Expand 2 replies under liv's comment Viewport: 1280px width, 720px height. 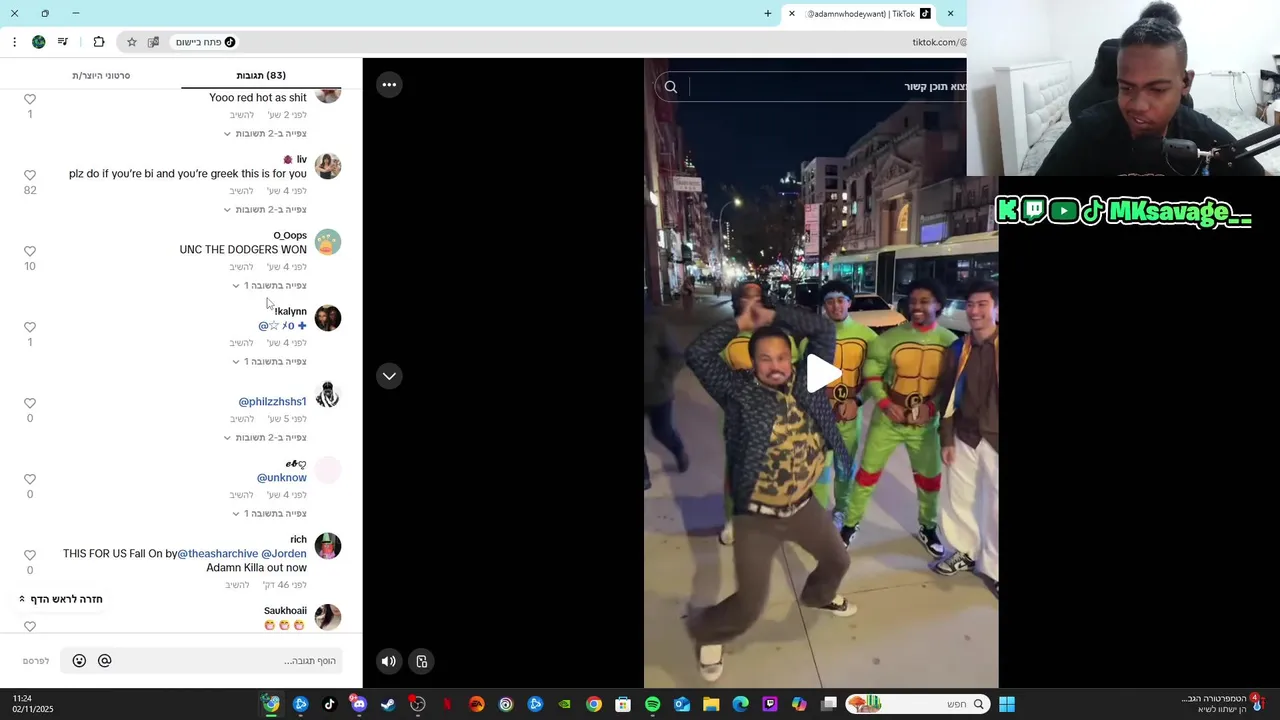(265, 210)
